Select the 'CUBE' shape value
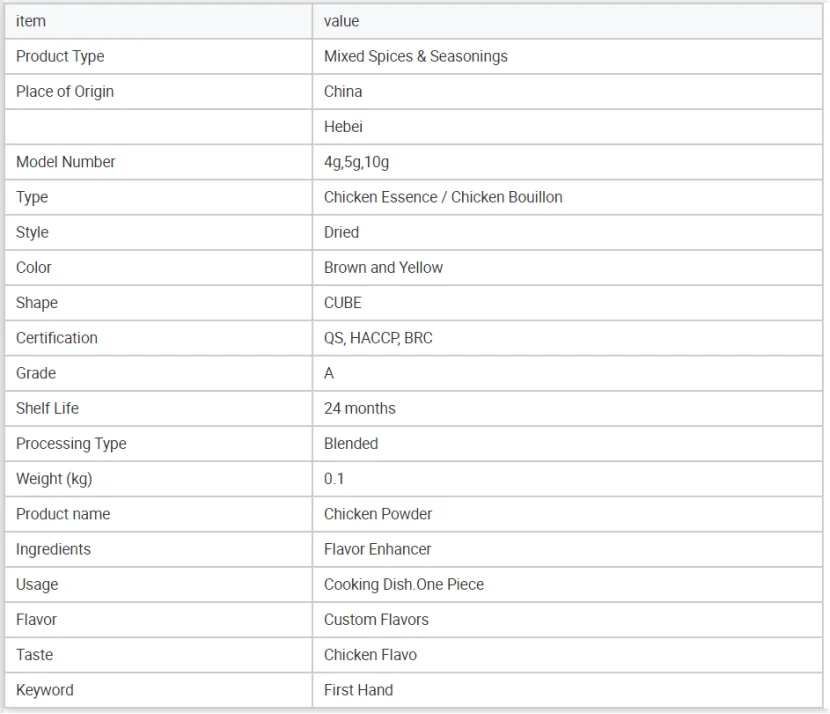This screenshot has height=714, width=830. coord(343,303)
